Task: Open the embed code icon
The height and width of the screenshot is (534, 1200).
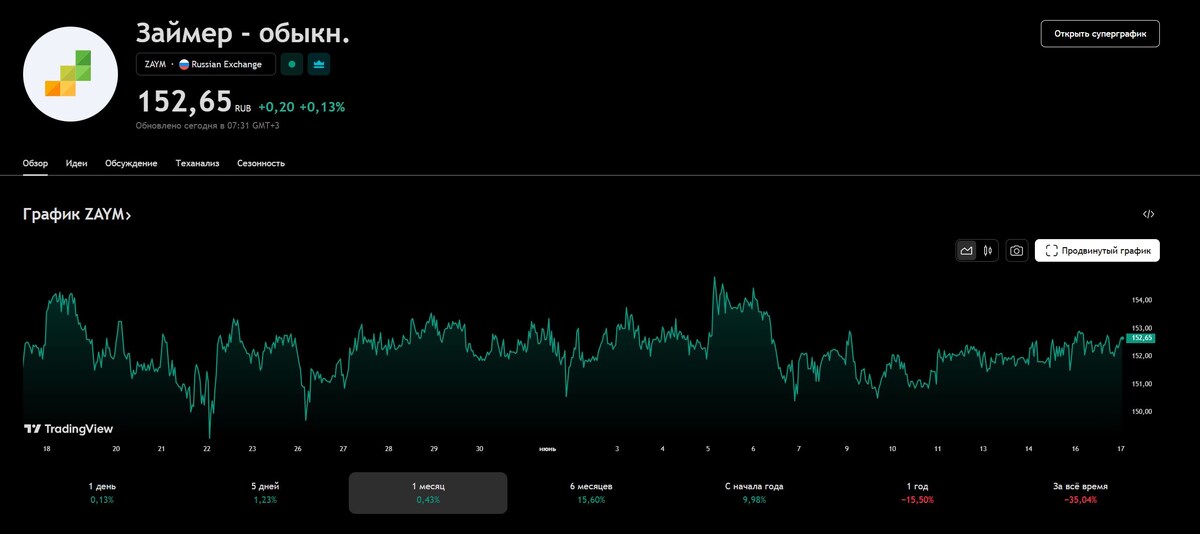Action: pos(1149,214)
